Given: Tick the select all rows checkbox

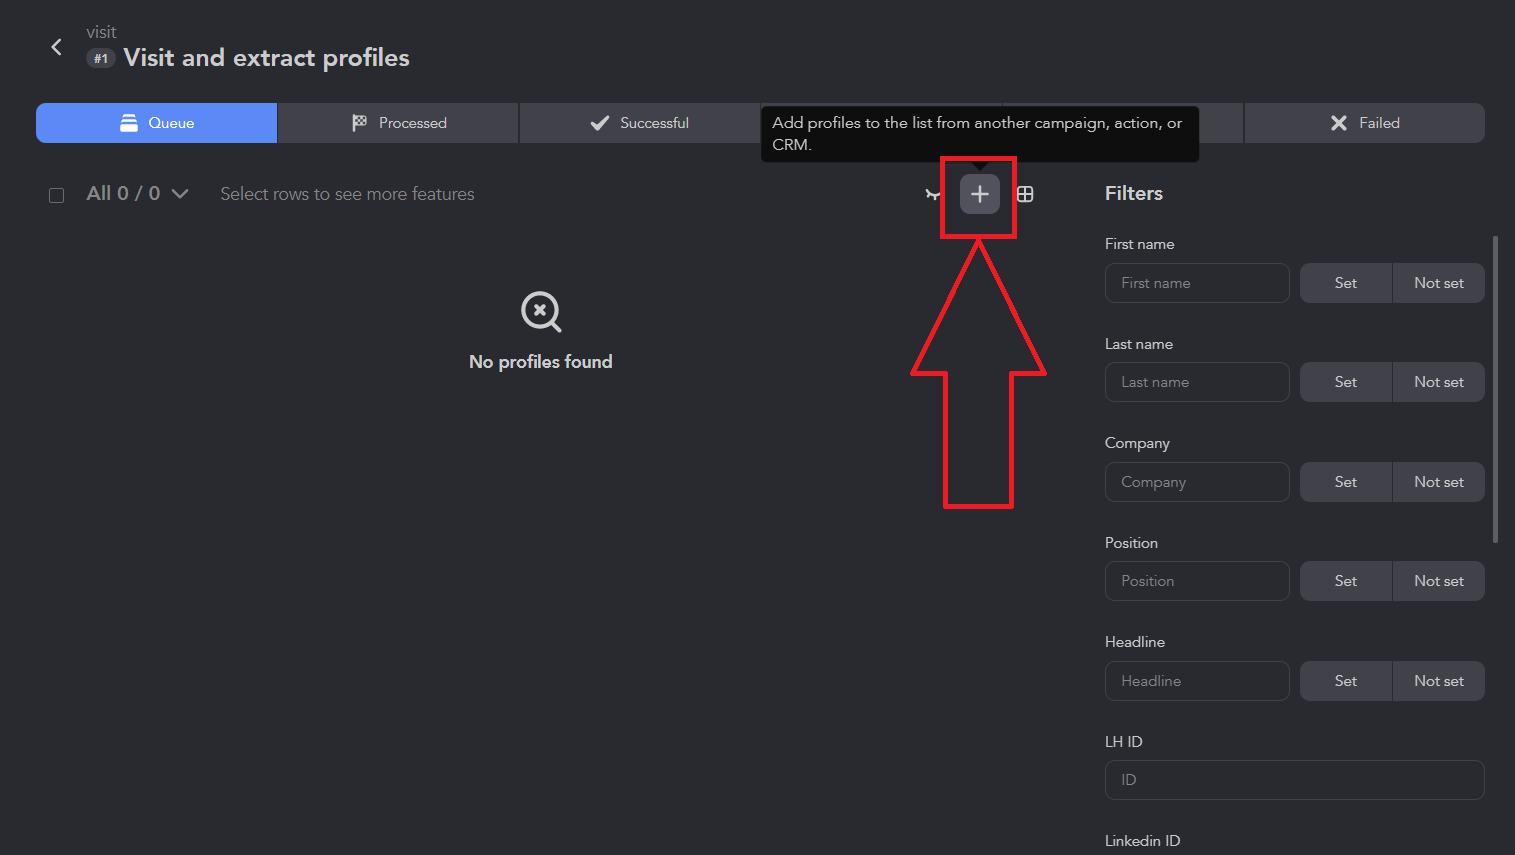Looking at the screenshot, I should point(57,195).
